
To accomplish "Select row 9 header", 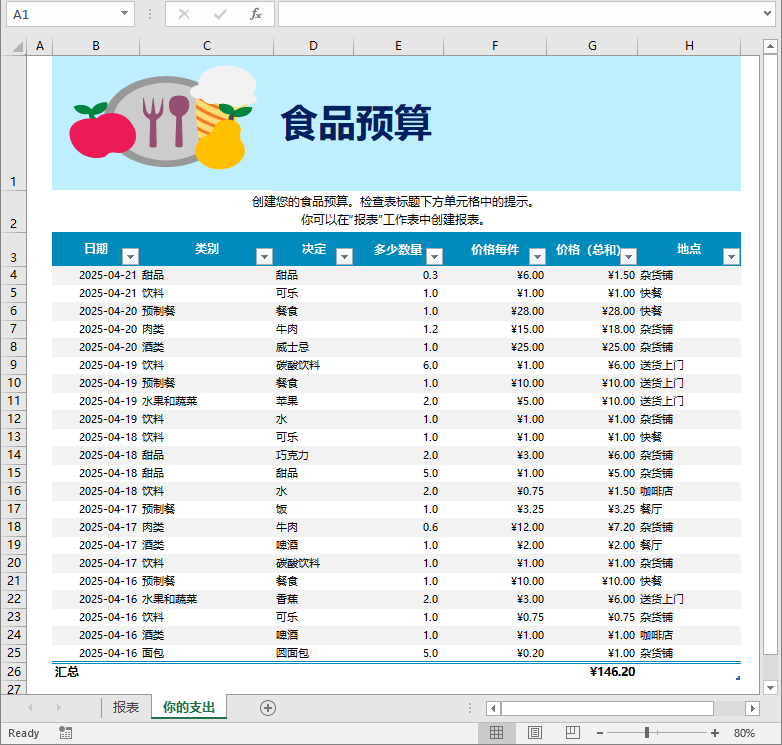I will pyautogui.click(x=13, y=365).
